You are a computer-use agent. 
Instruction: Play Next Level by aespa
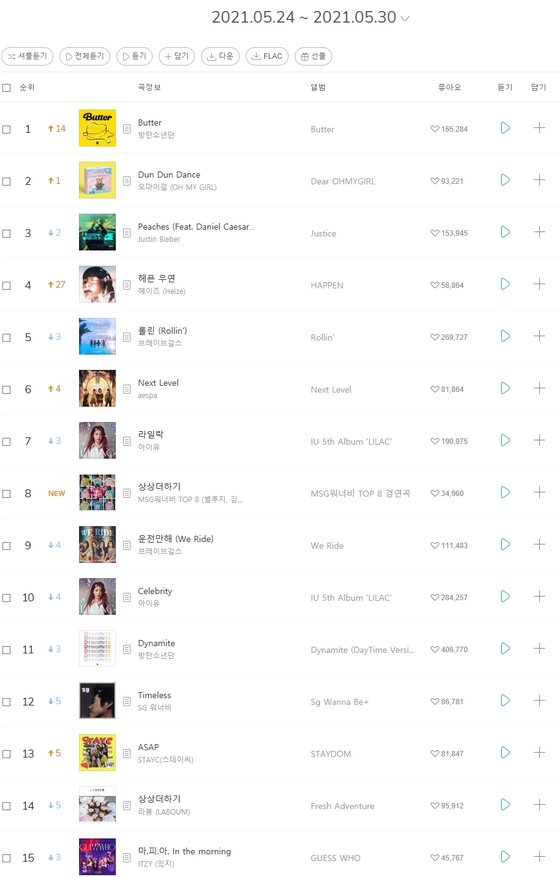(505, 388)
